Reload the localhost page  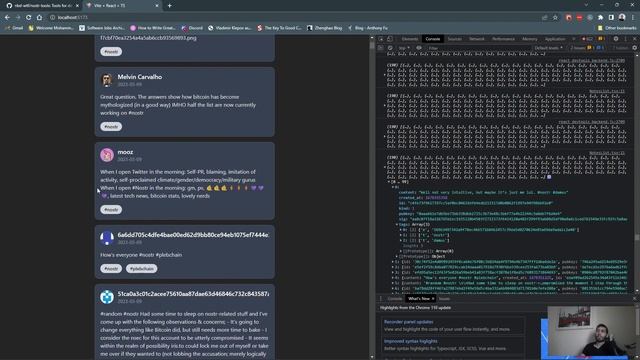click(x=29, y=18)
